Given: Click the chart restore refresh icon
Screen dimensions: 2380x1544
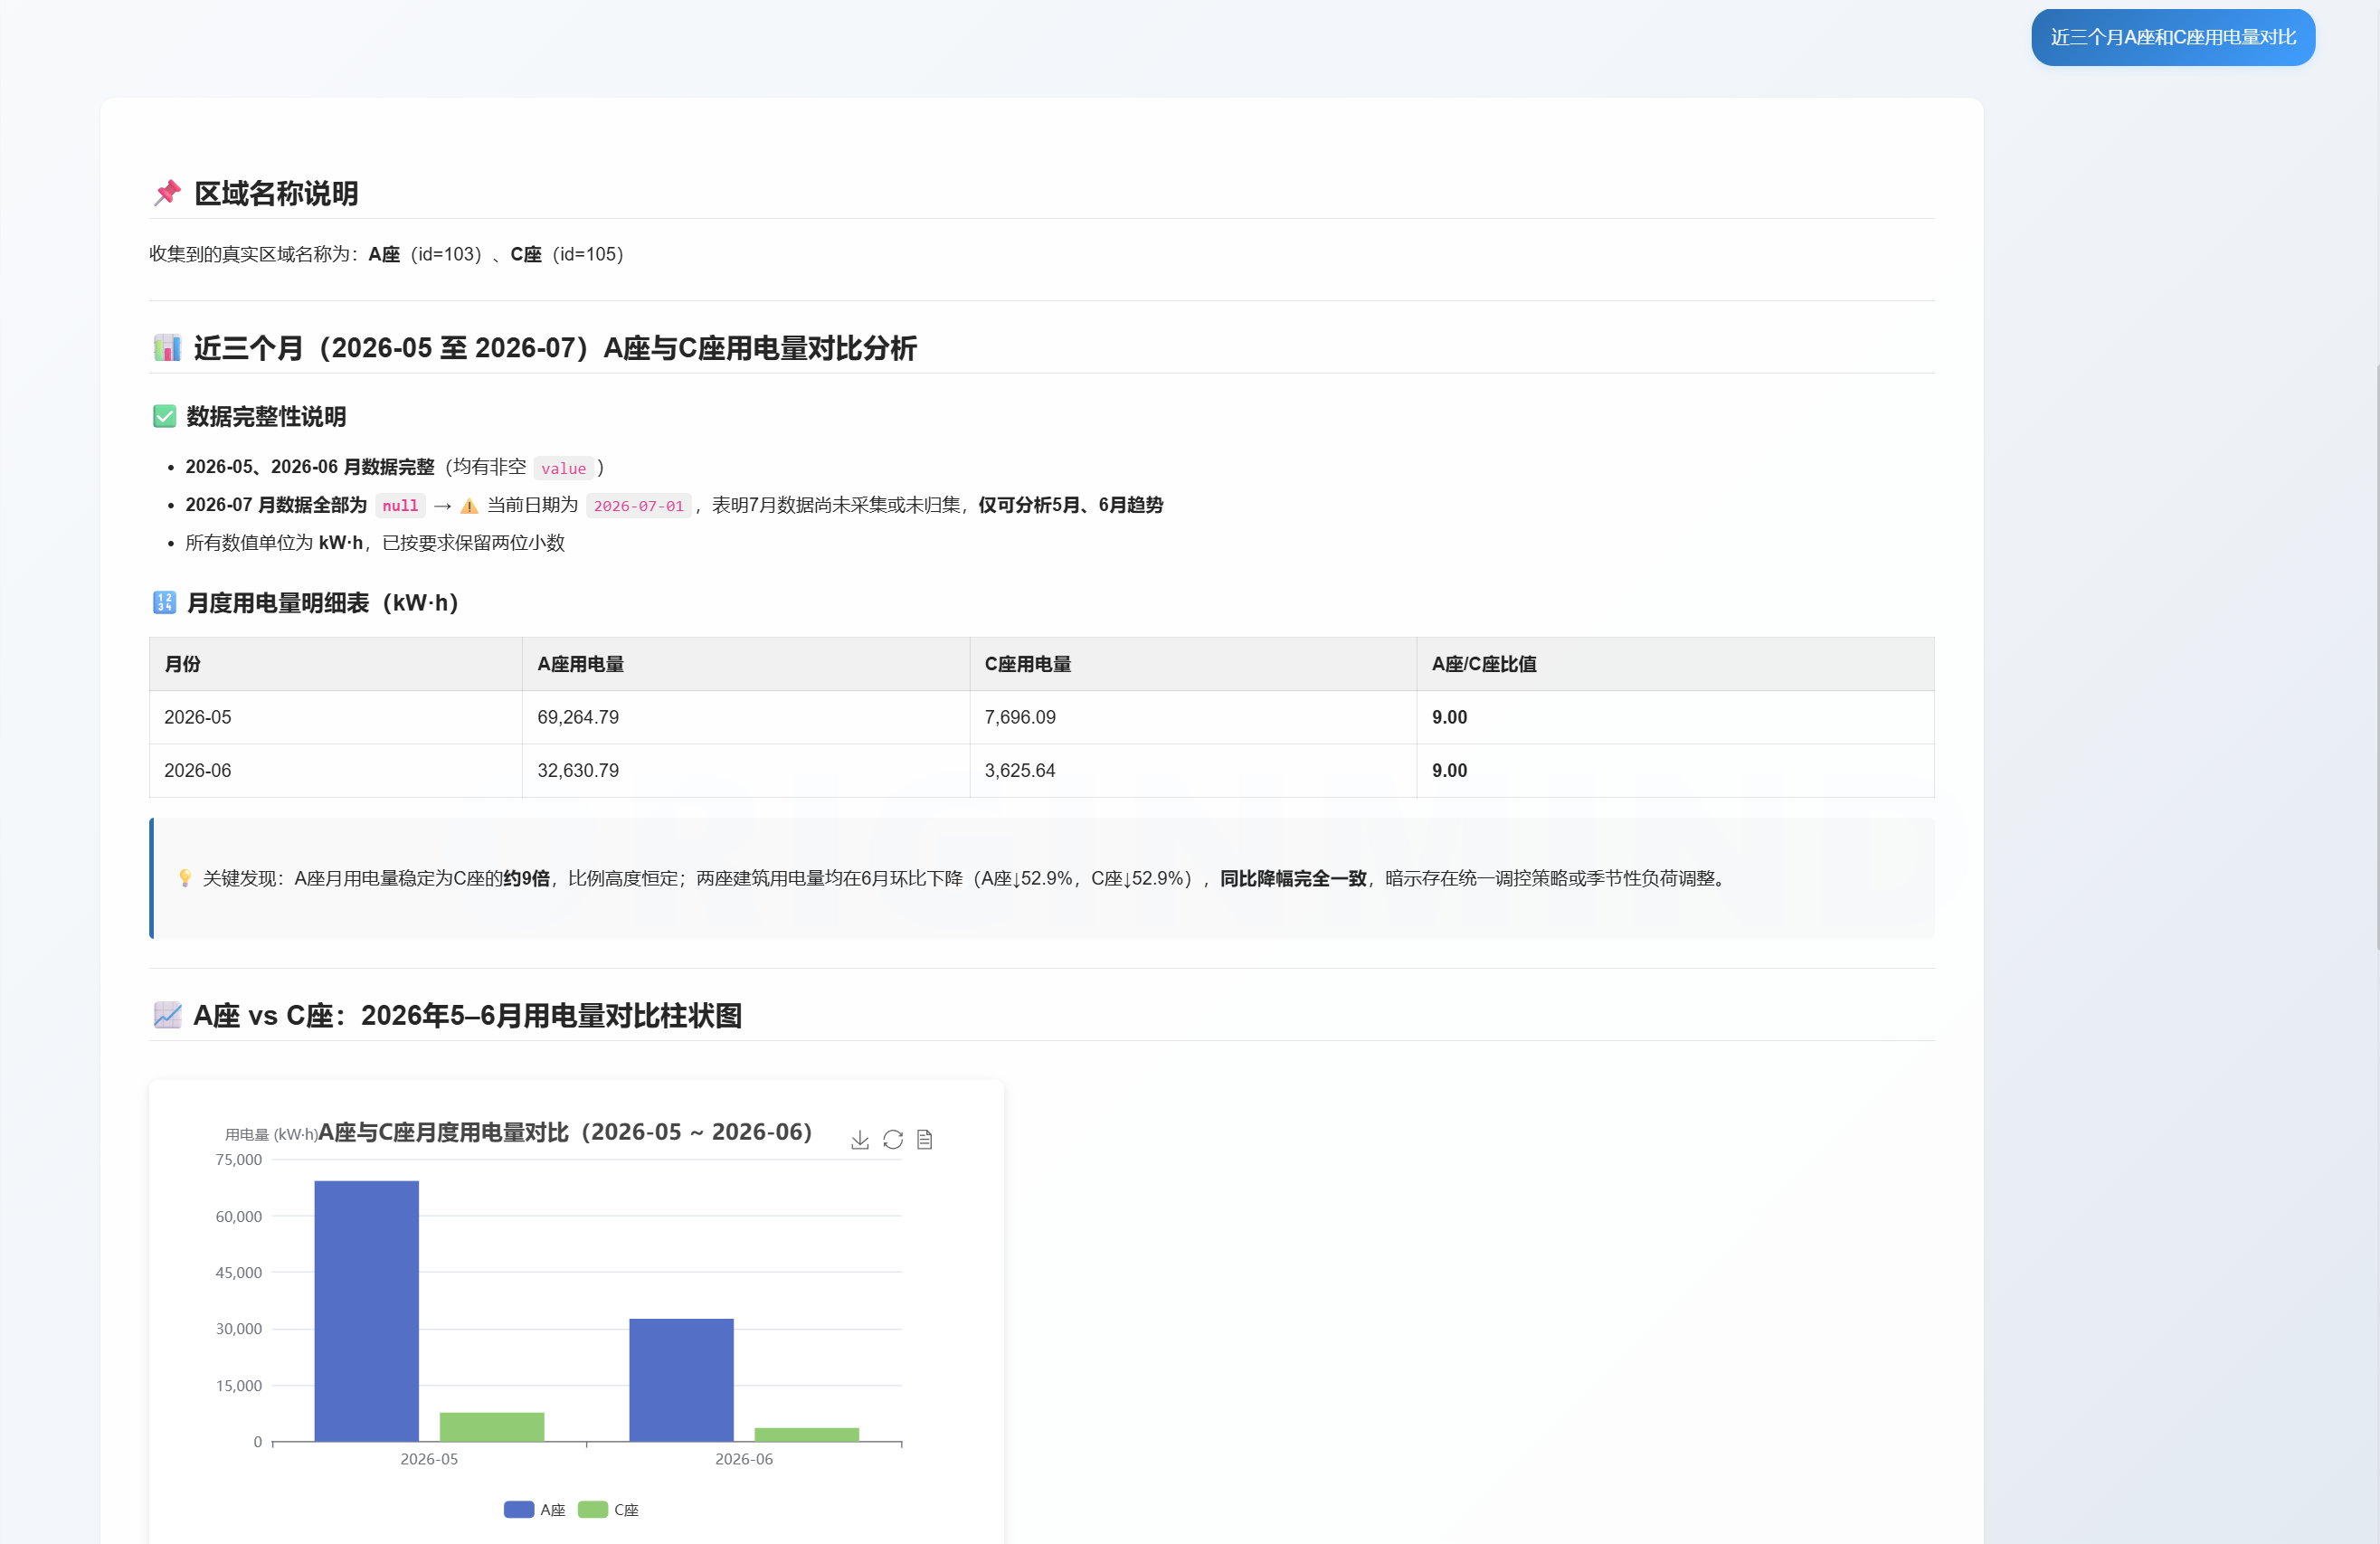Looking at the screenshot, I should click(x=893, y=1140).
